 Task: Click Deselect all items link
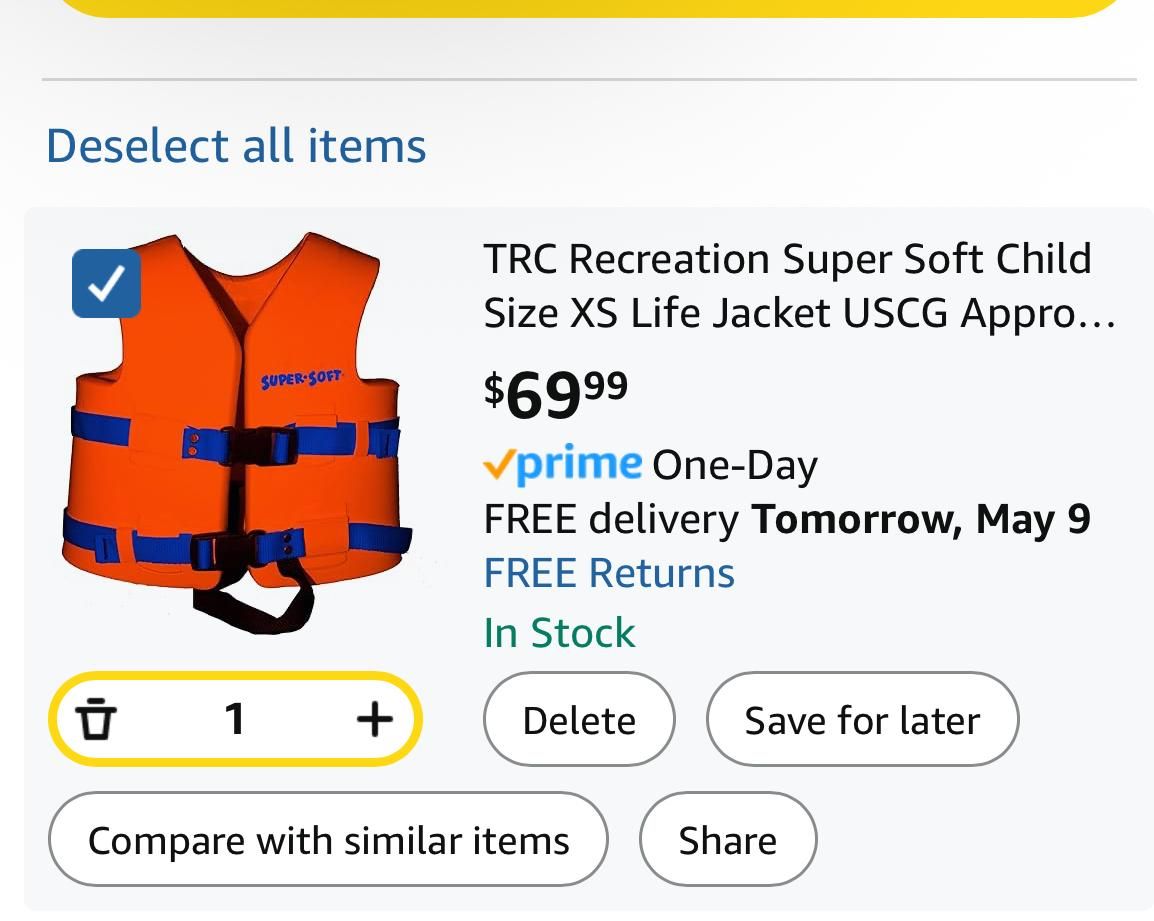pos(236,145)
